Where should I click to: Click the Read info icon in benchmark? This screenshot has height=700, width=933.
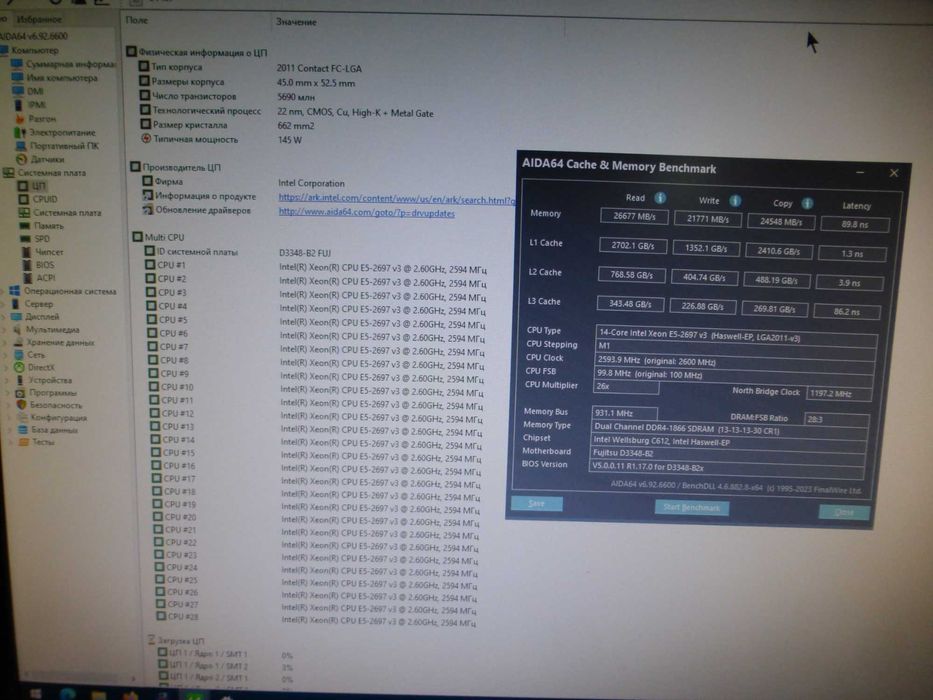click(660, 198)
